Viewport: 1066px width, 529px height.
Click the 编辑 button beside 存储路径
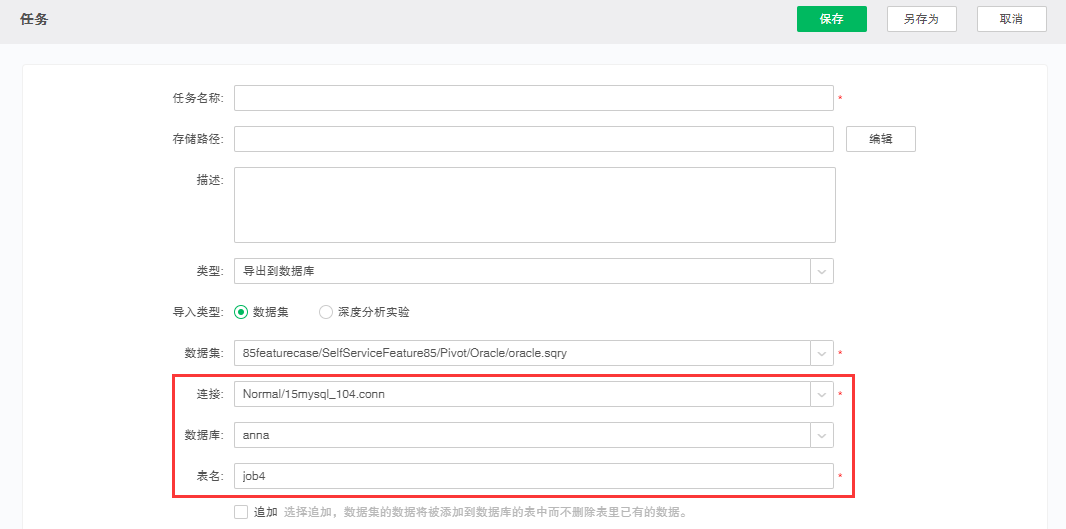880,139
